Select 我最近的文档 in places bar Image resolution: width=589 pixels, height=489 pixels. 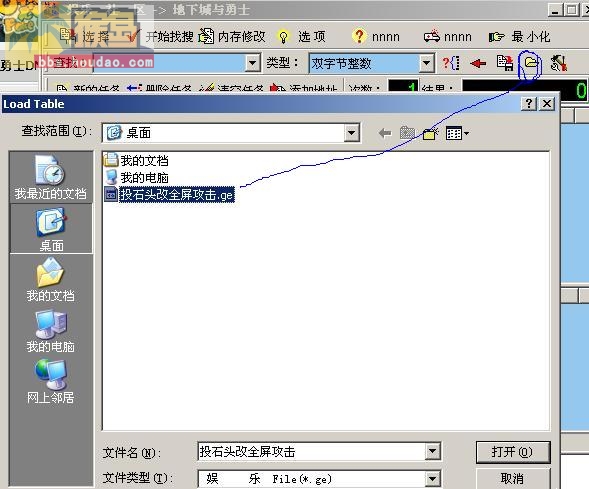[x=50, y=177]
